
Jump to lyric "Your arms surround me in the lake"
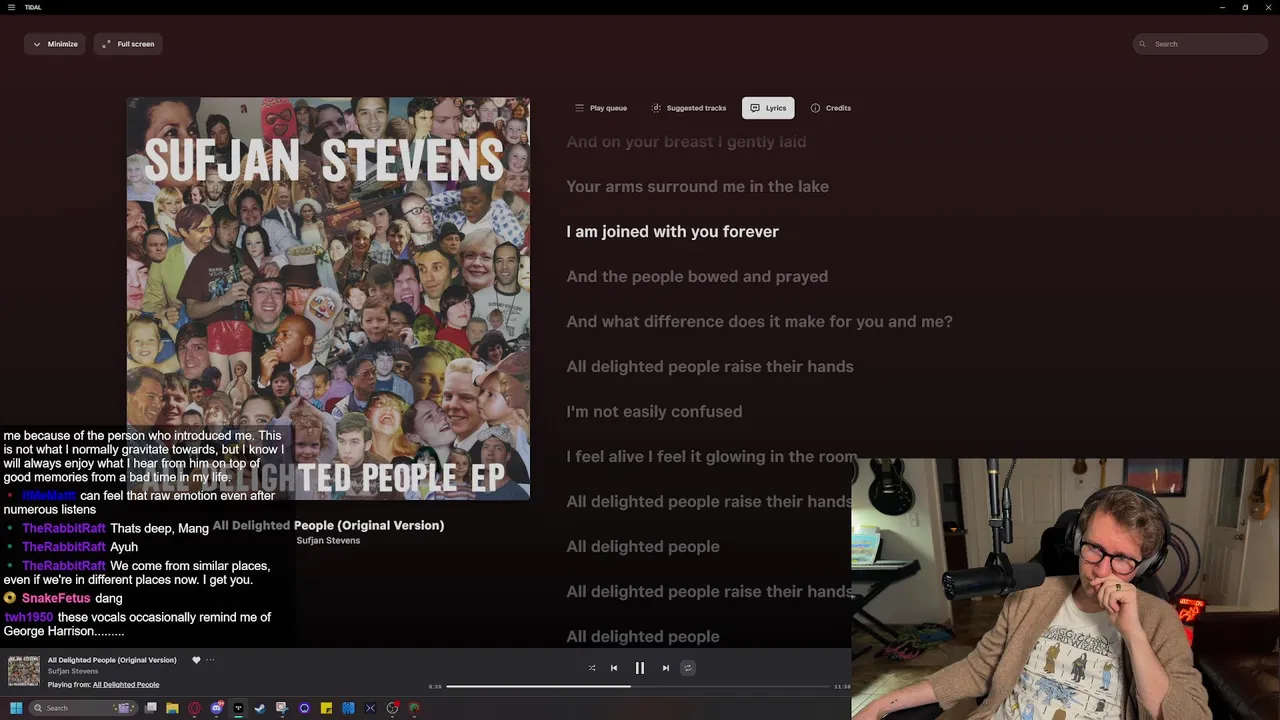coord(697,187)
